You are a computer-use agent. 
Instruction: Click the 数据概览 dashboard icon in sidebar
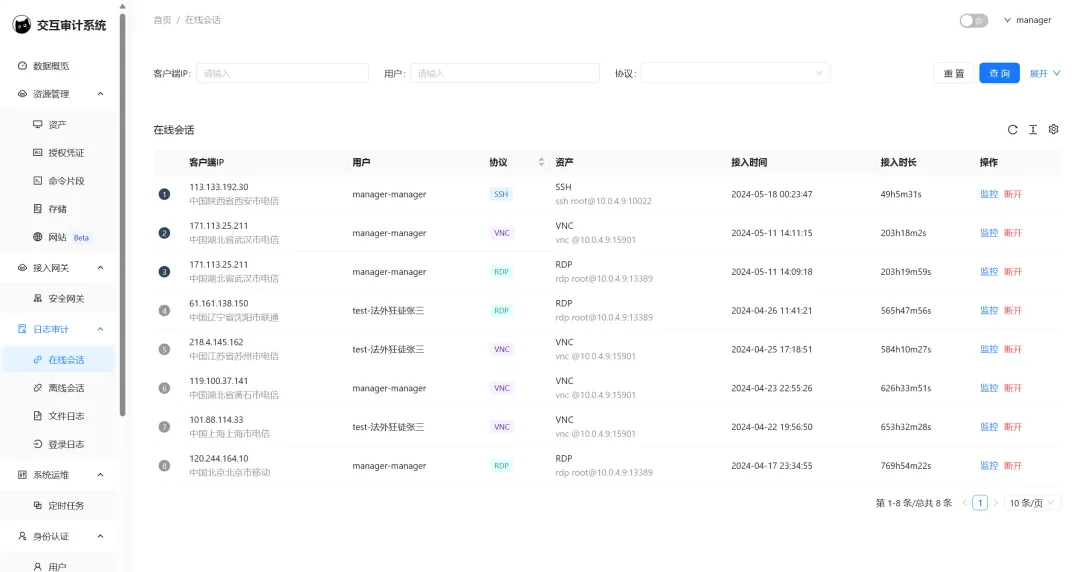(23, 66)
